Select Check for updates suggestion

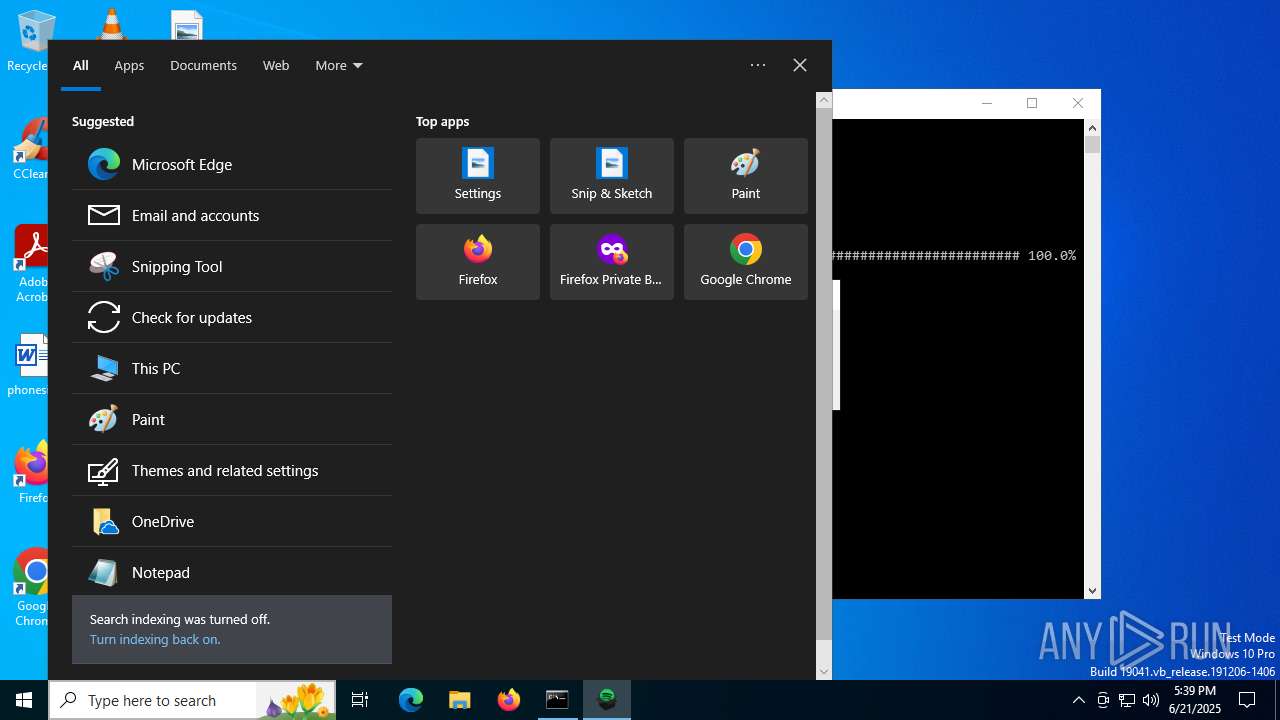click(232, 318)
